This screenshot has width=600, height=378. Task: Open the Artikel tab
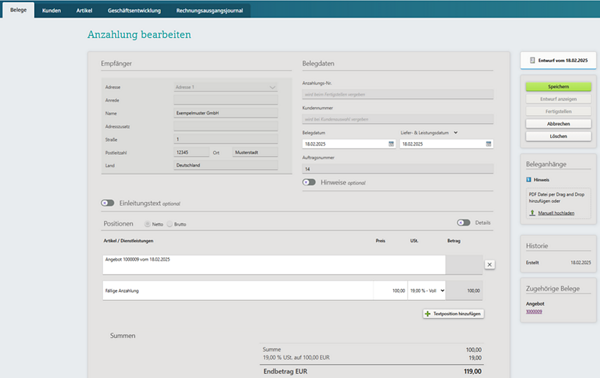pos(84,10)
